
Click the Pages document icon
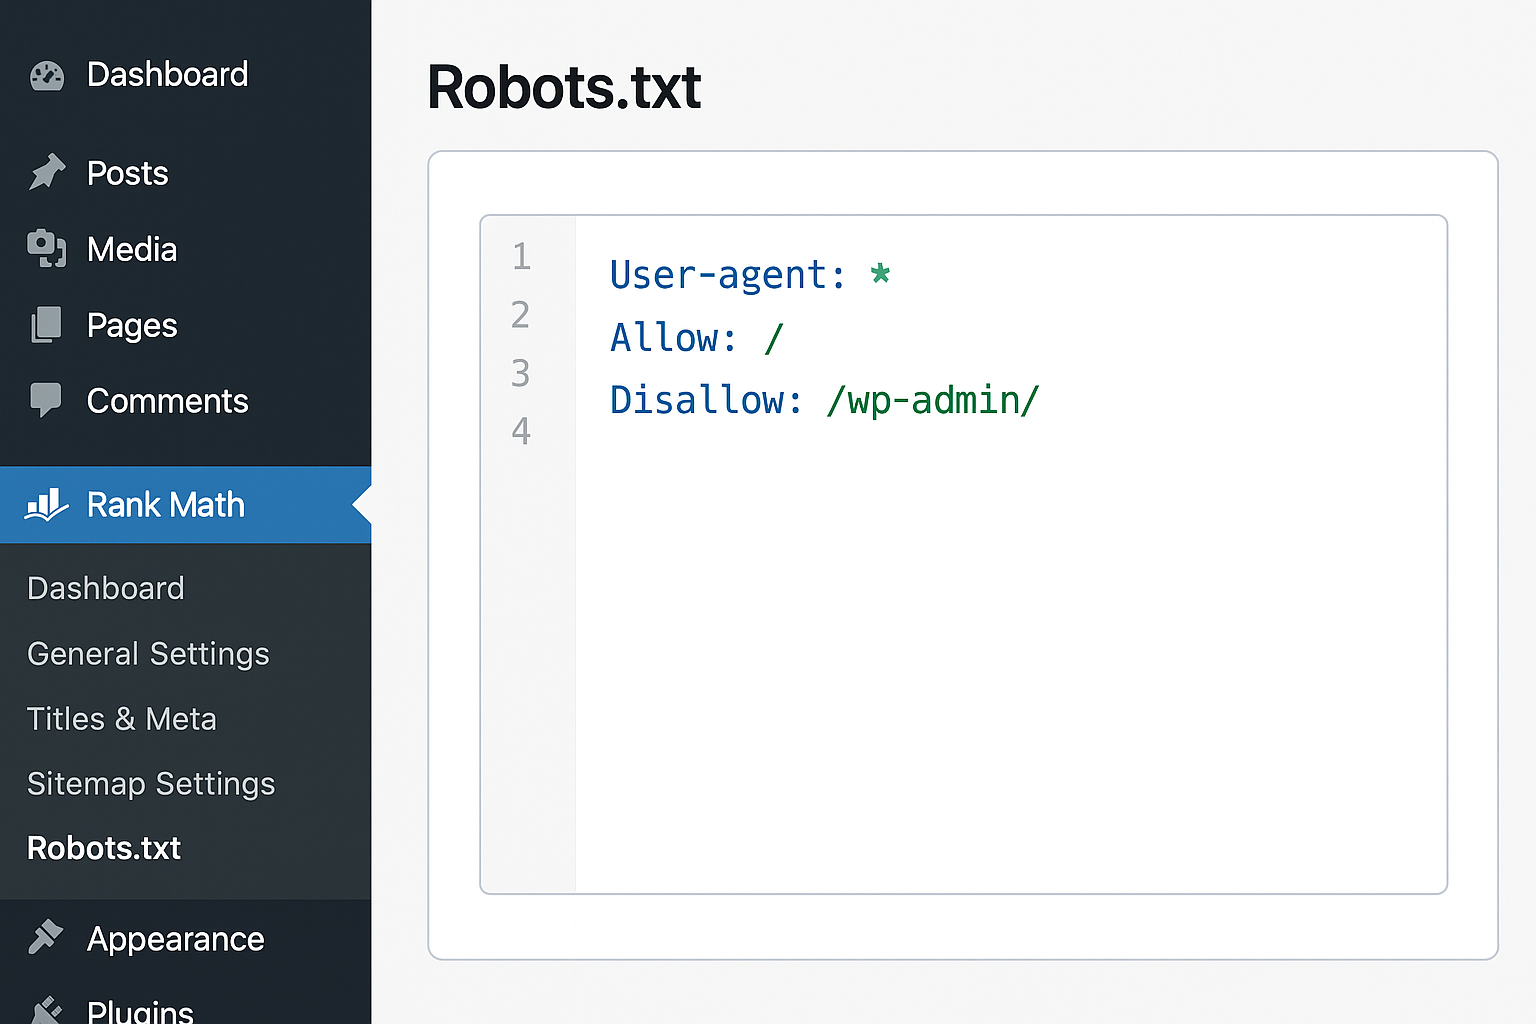point(46,325)
